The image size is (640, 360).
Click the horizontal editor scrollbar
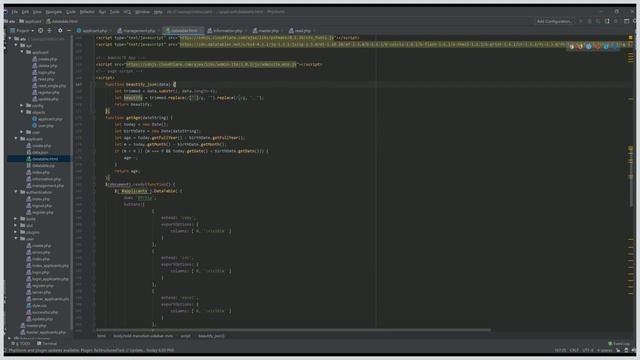click(293, 330)
